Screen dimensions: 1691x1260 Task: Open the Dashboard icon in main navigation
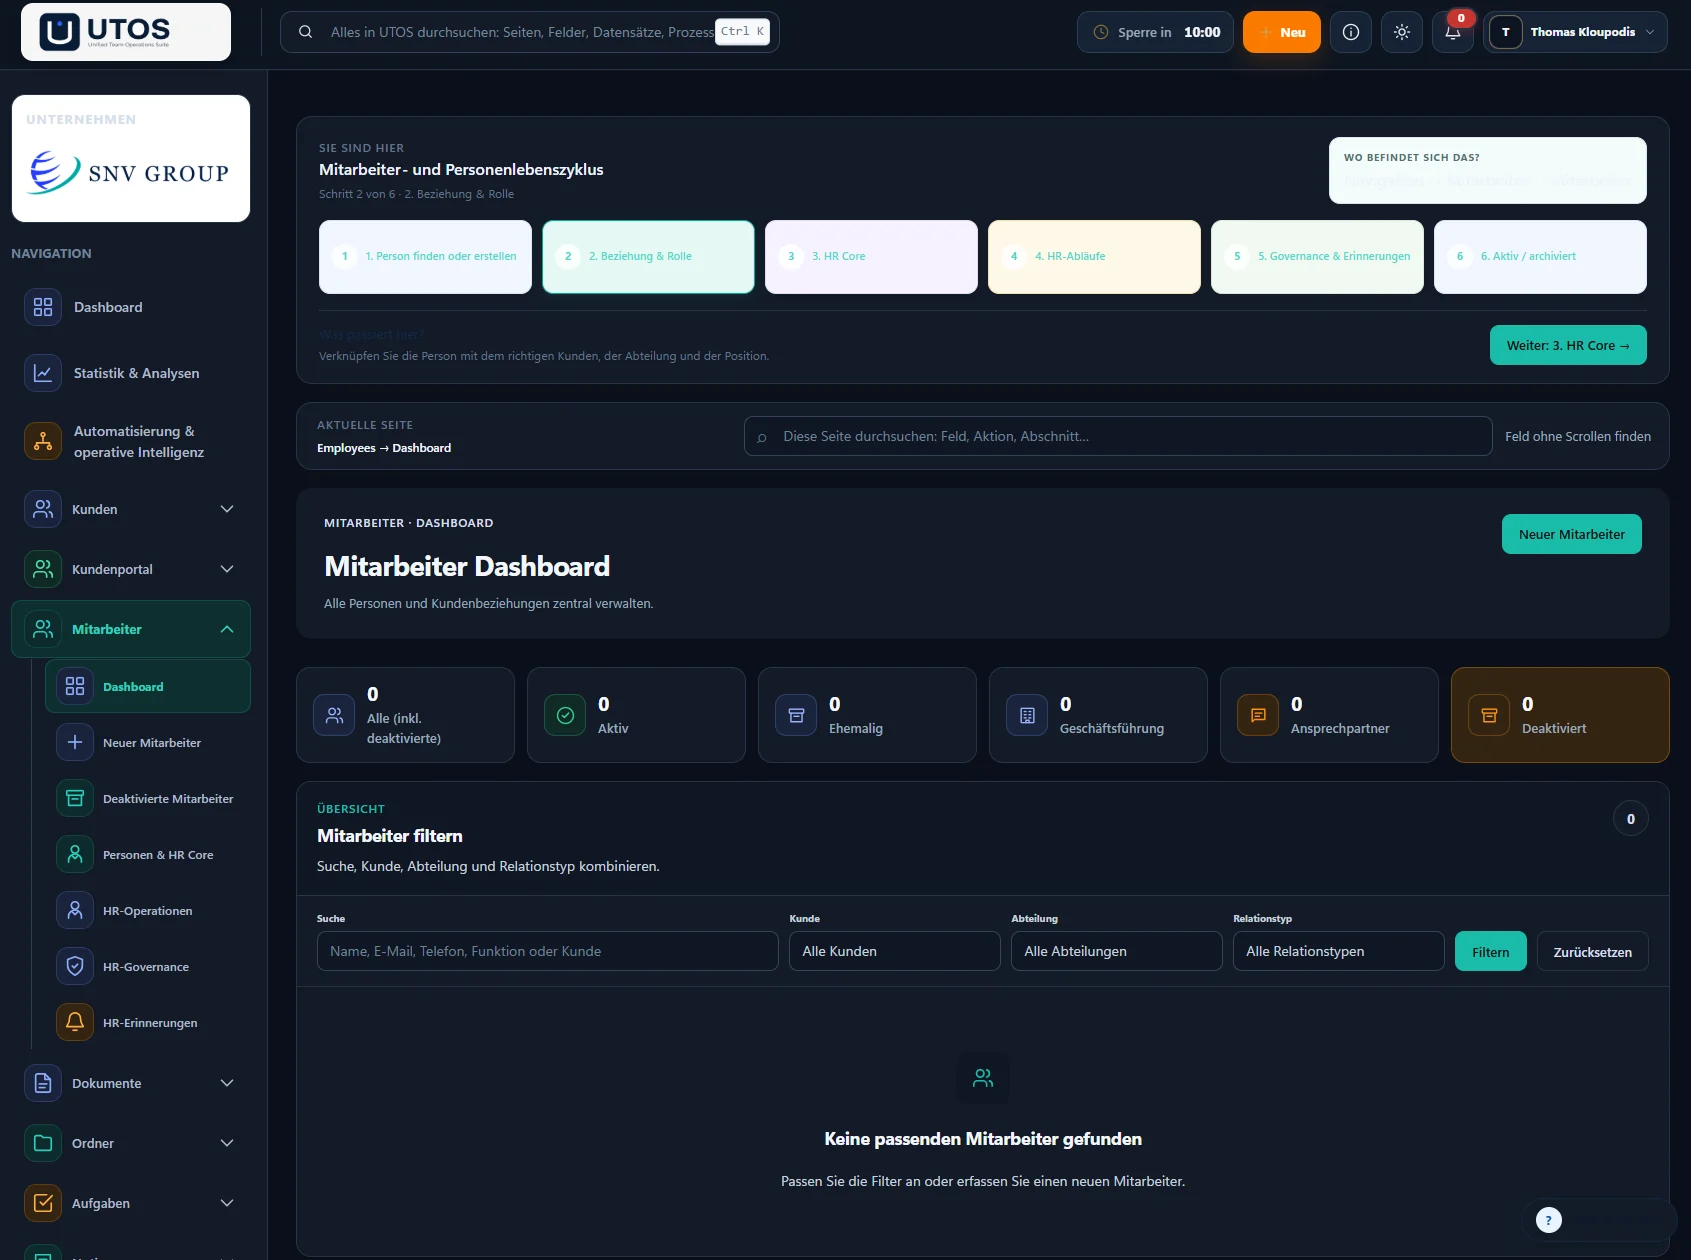(43, 307)
